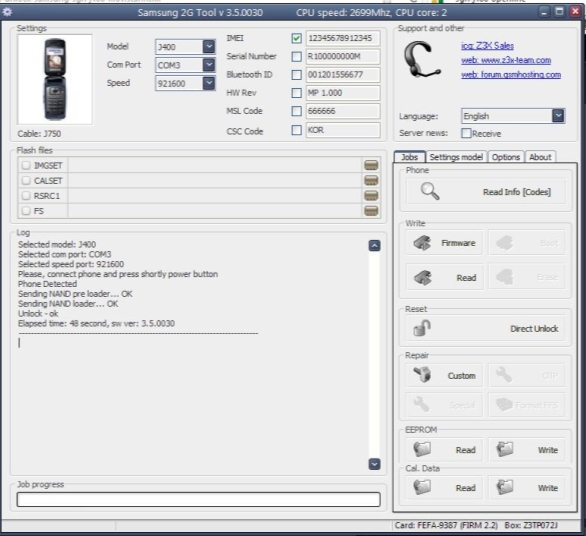Browse for the IMGSET flash file

click(371, 165)
